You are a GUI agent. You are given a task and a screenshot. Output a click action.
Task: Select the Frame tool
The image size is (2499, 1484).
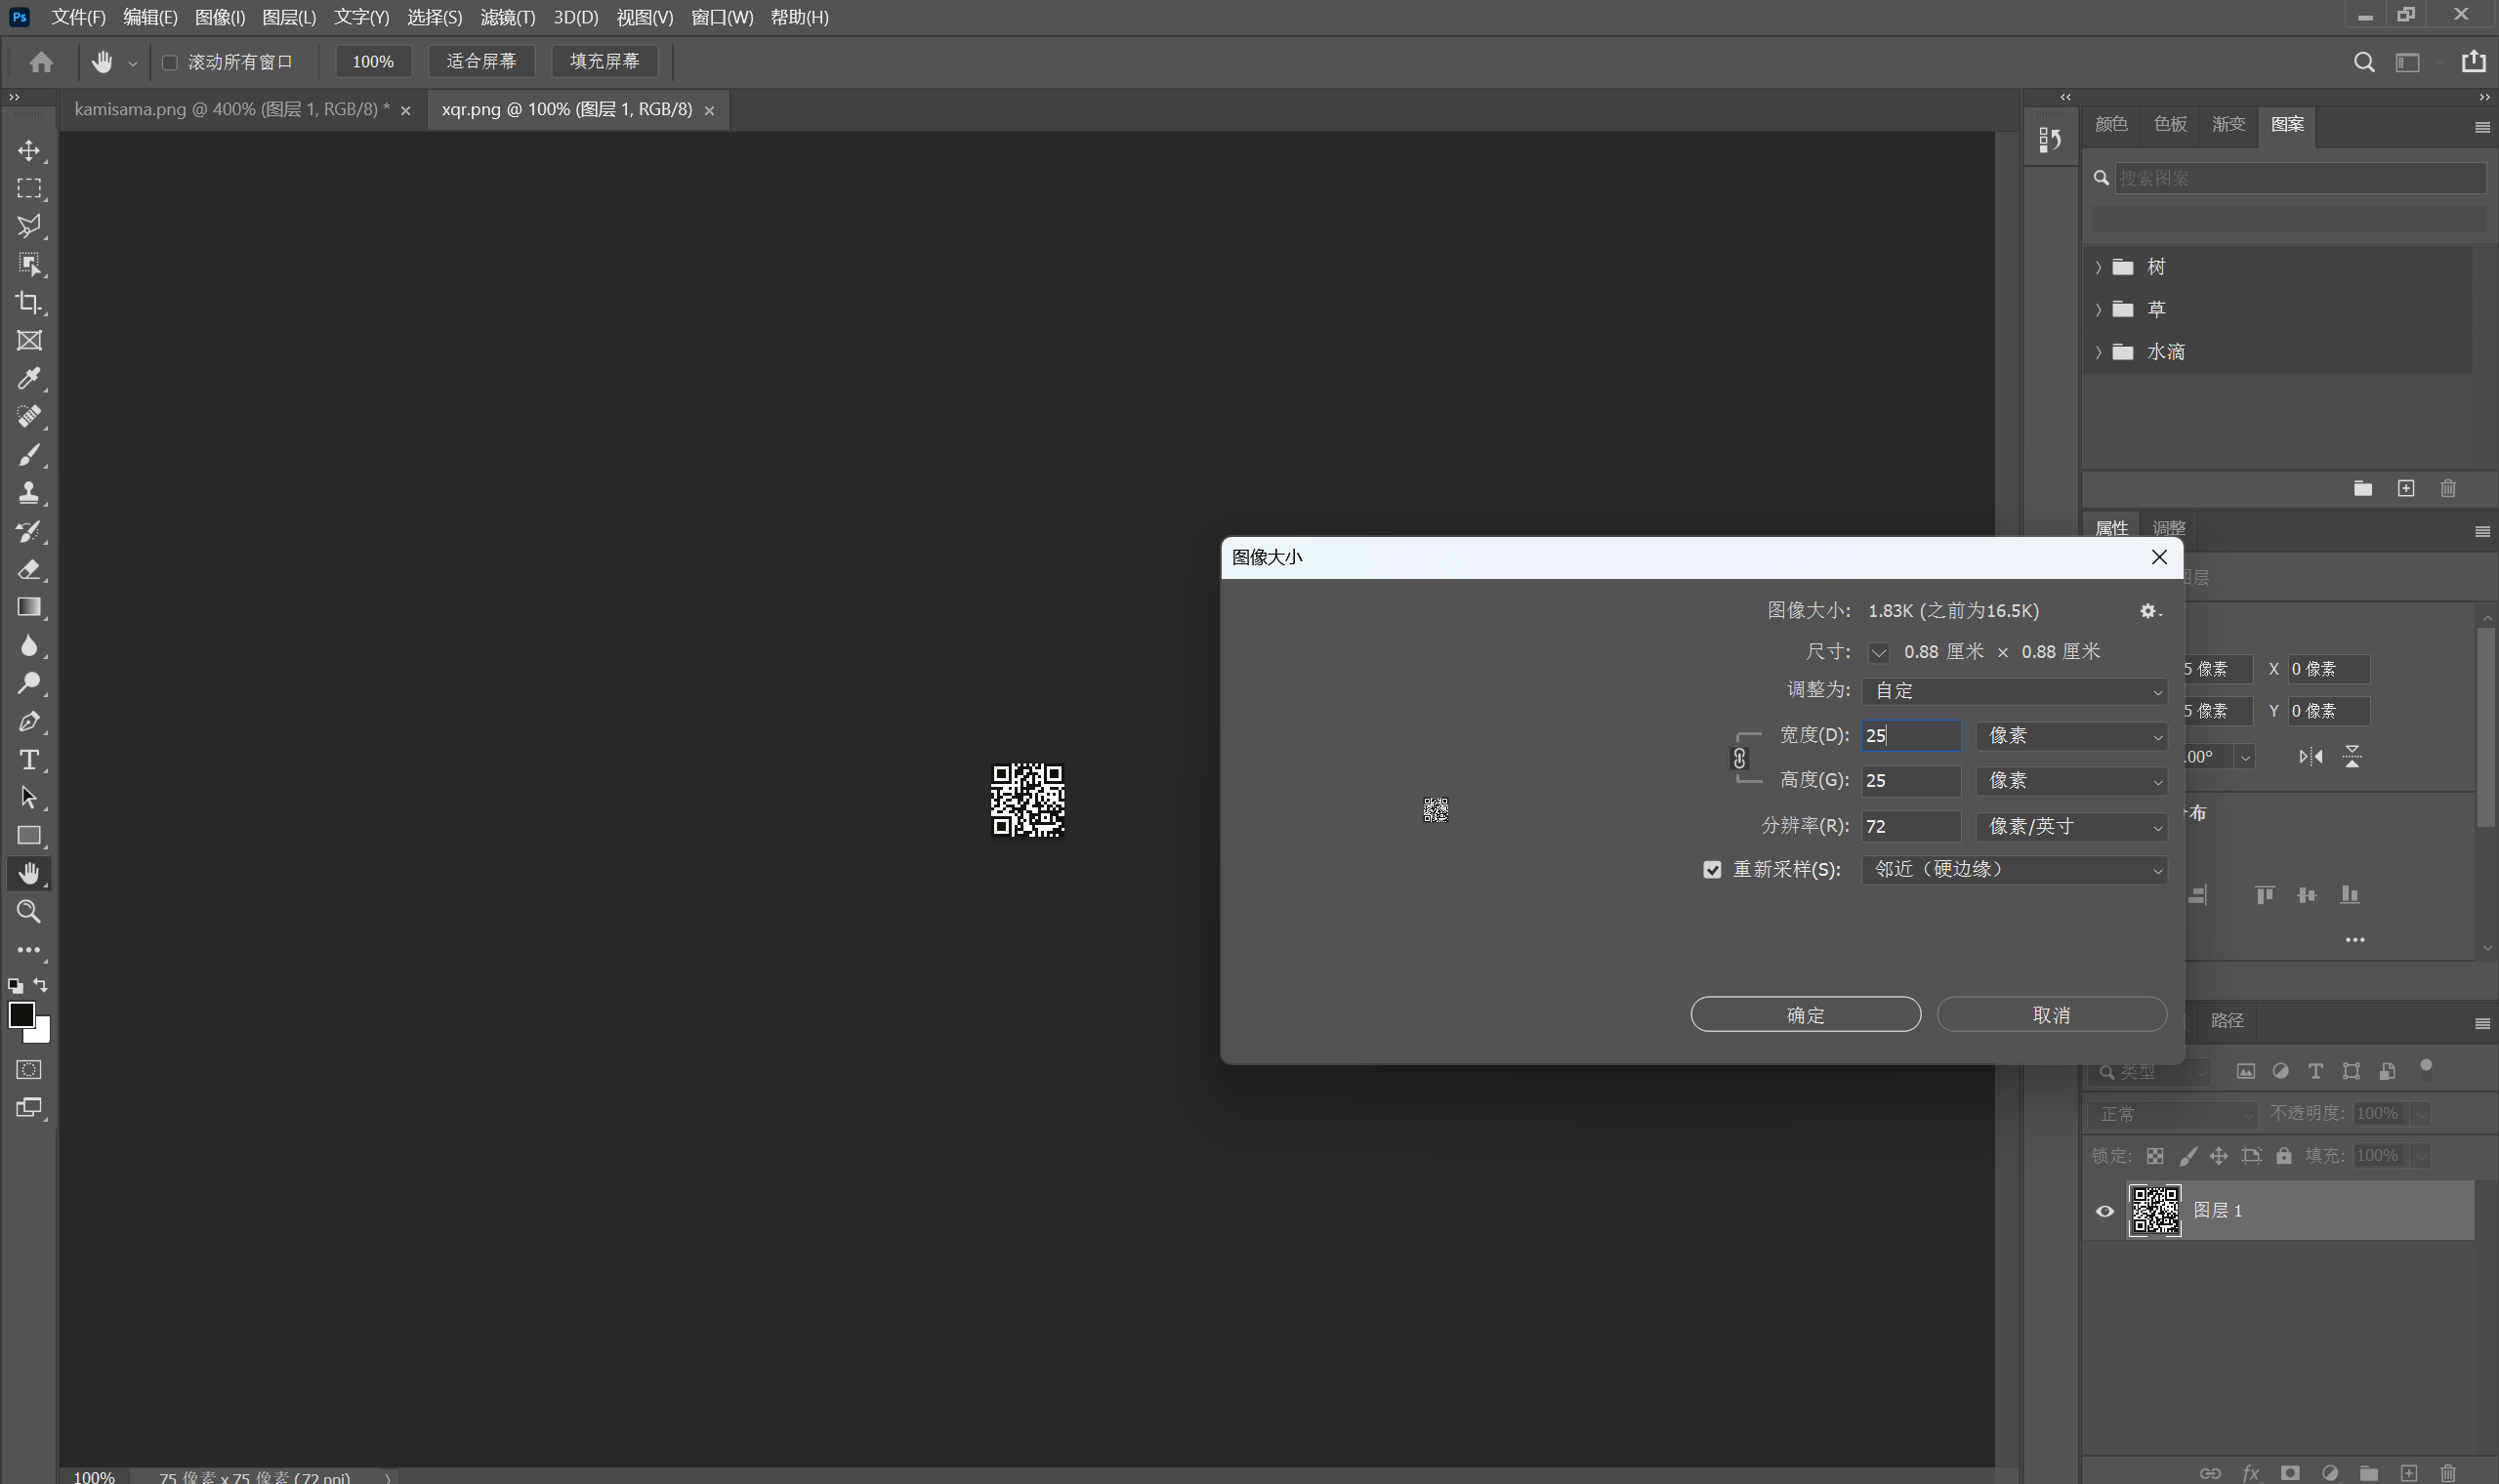[29, 340]
